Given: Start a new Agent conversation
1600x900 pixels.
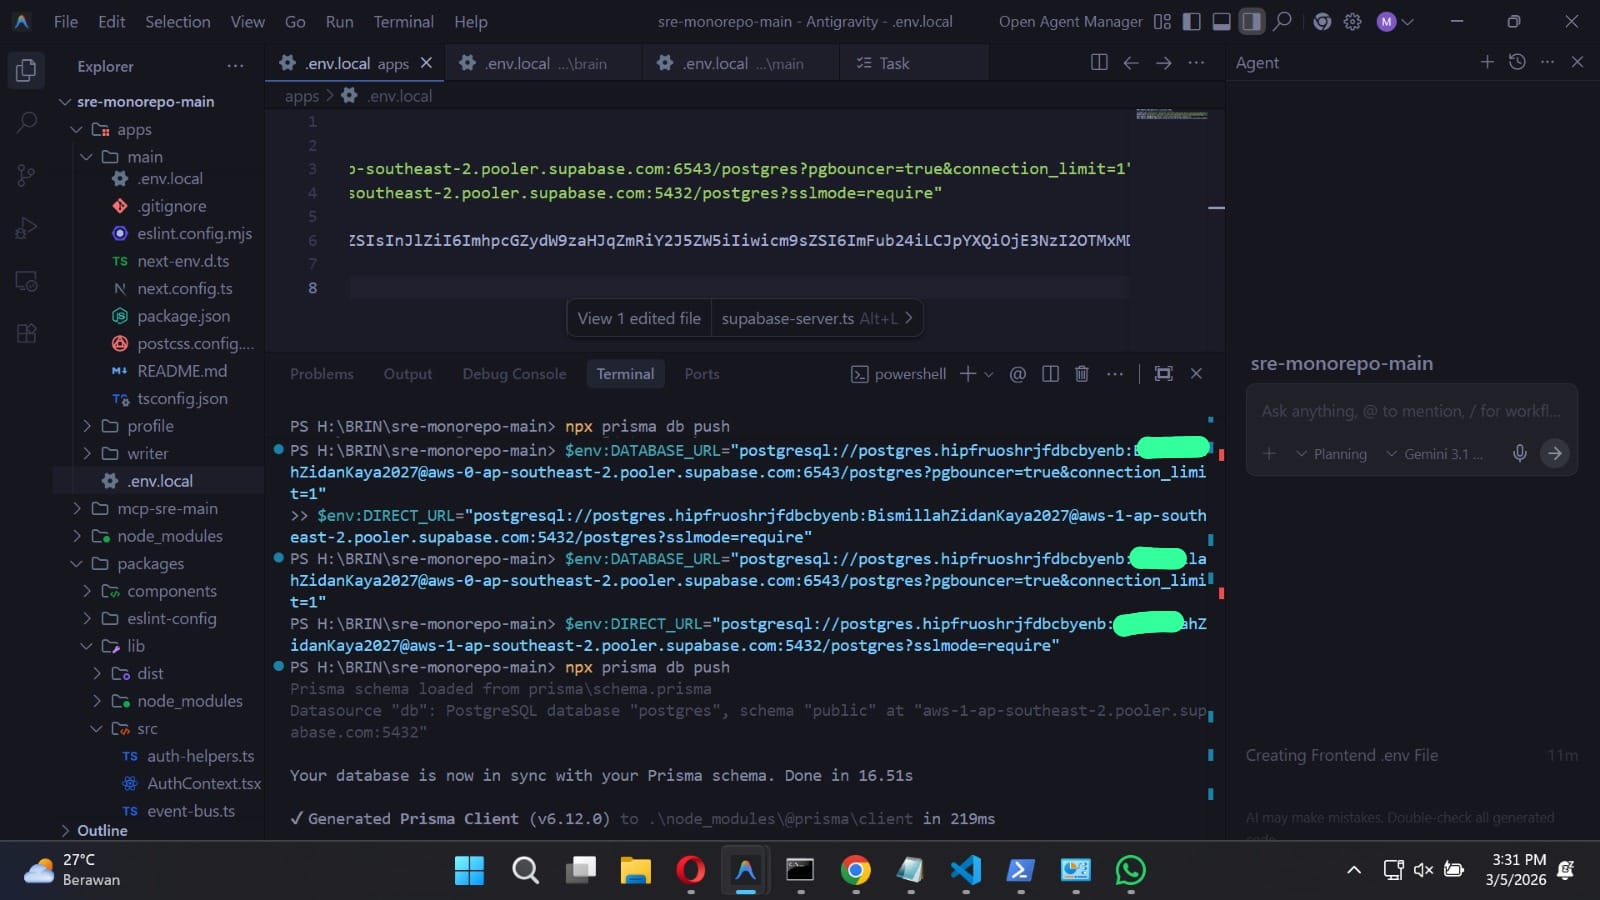Looking at the screenshot, I should click(x=1487, y=62).
